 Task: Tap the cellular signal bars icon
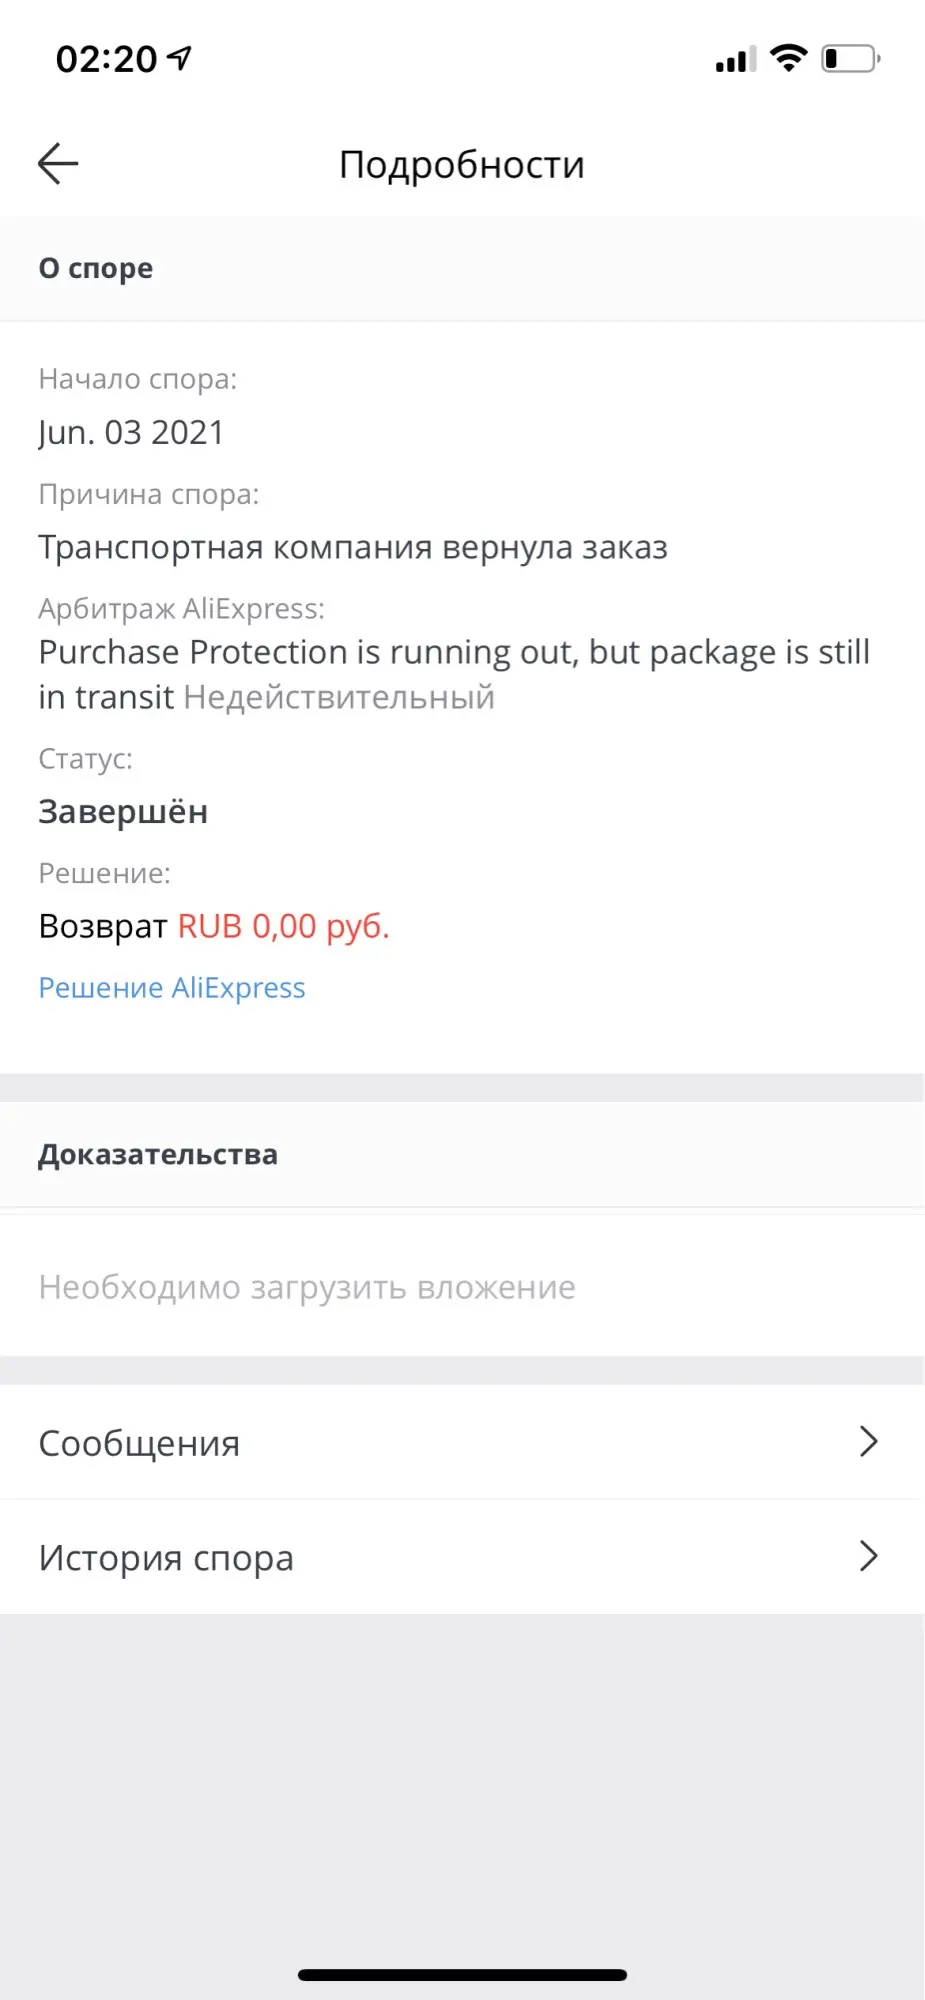(x=735, y=60)
